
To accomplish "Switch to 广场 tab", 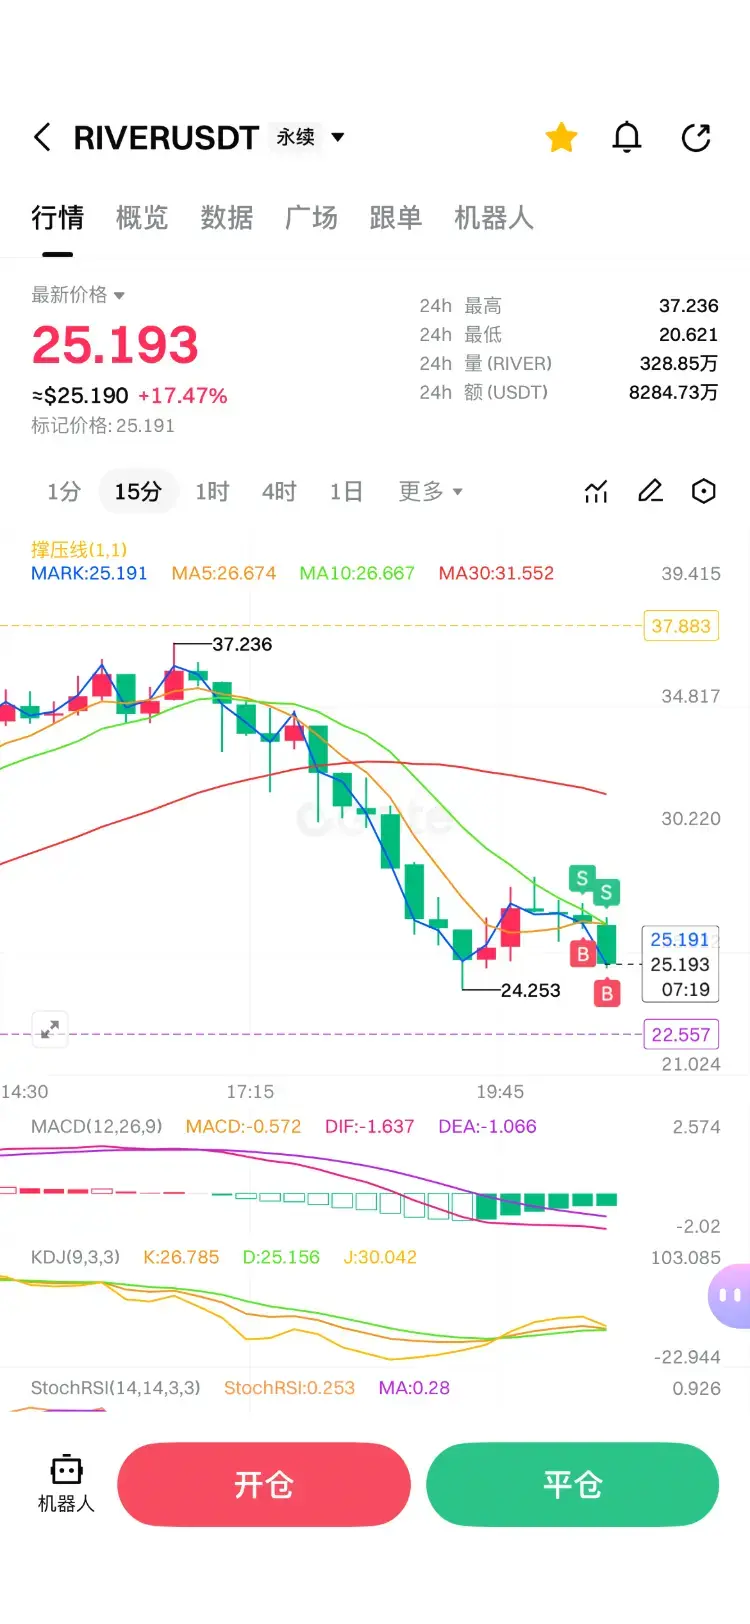I will (311, 218).
